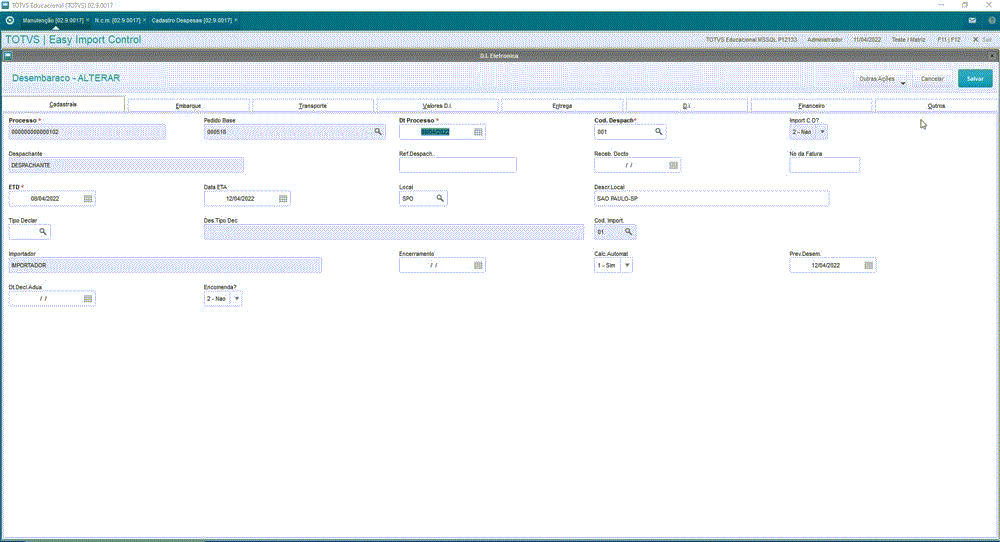Open the Data ETA calendar icon
The height and width of the screenshot is (542, 1000).
click(283, 199)
